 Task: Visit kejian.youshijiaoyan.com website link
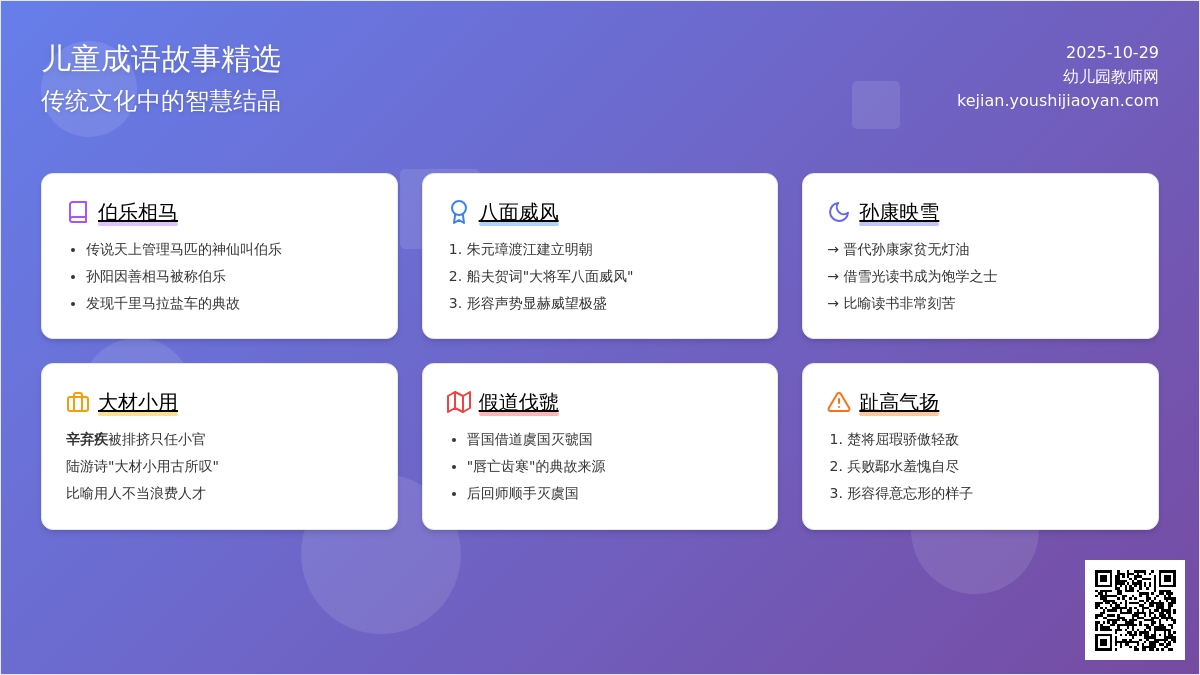[x=1058, y=100]
